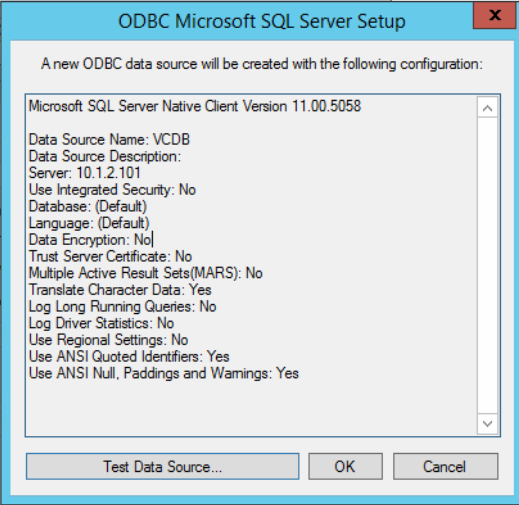
Task: Cancel the ODBC setup dialog
Action: [x=446, y=466]
